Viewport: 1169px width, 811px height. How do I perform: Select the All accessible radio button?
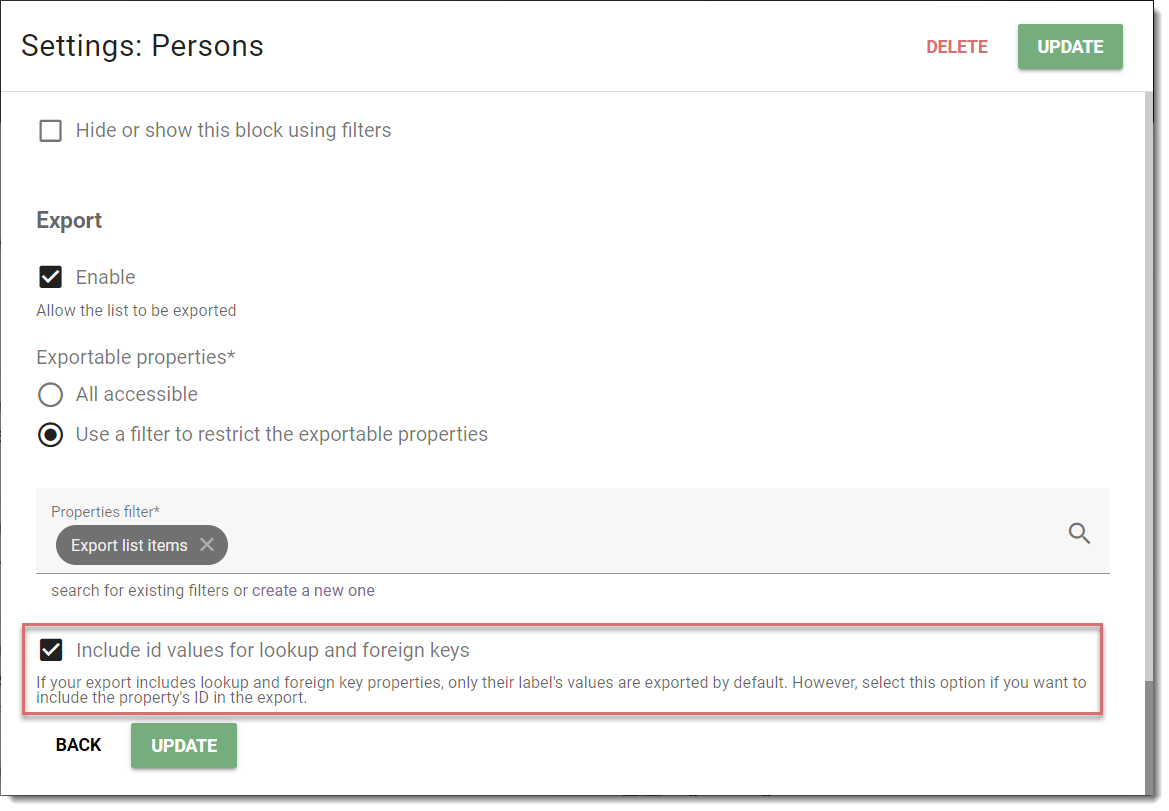point(50,394)
